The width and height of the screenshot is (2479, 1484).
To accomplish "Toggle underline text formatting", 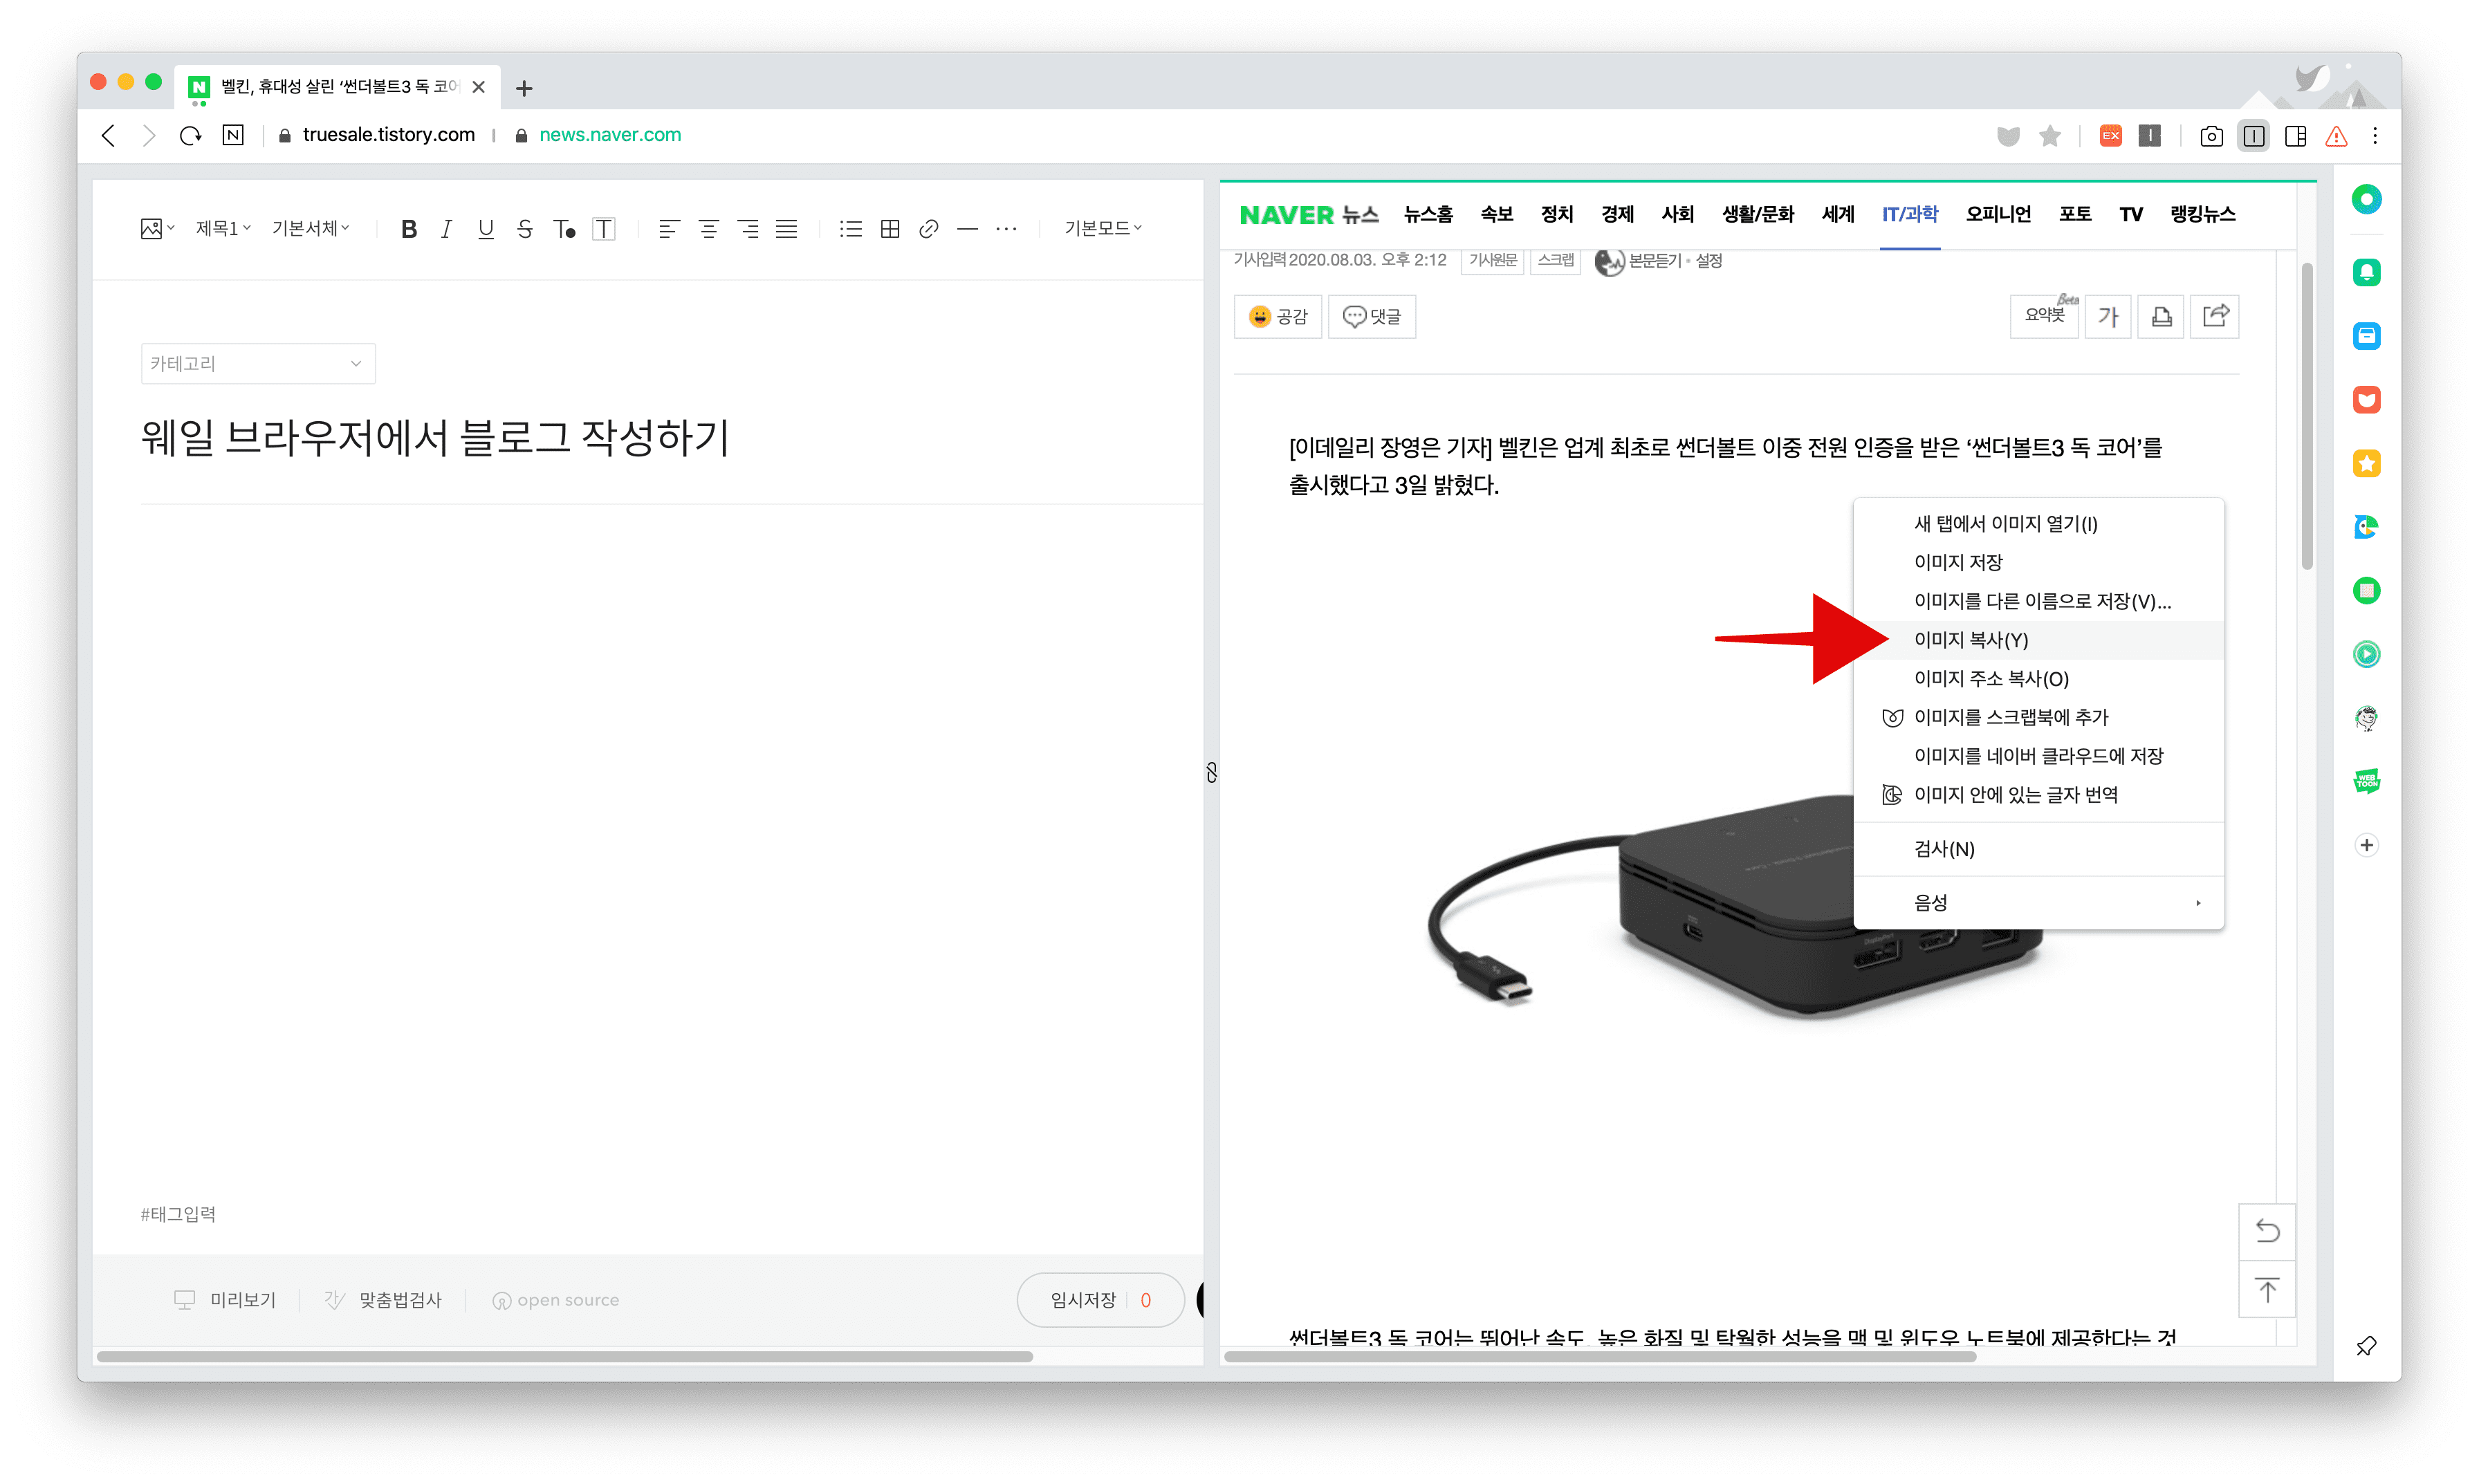I will [485, 229].
